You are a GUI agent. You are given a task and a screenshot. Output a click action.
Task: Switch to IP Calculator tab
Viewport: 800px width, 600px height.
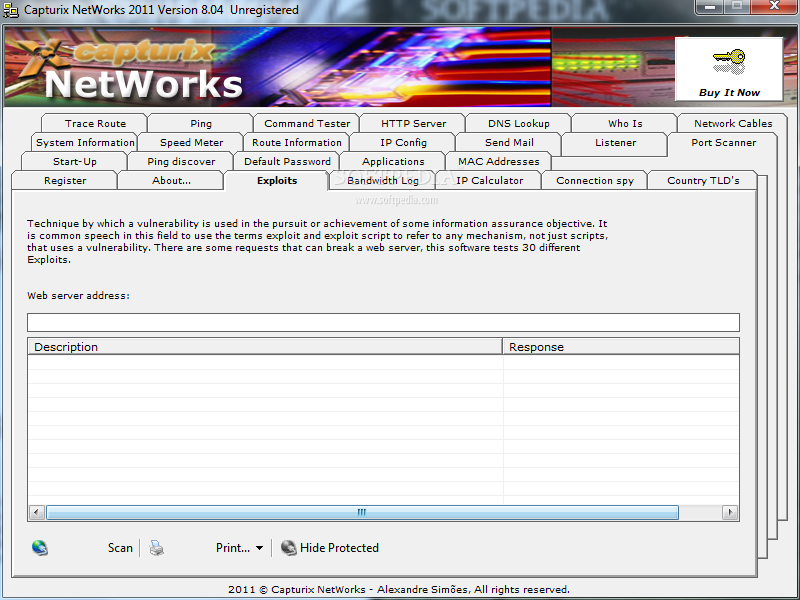point(489,181)
